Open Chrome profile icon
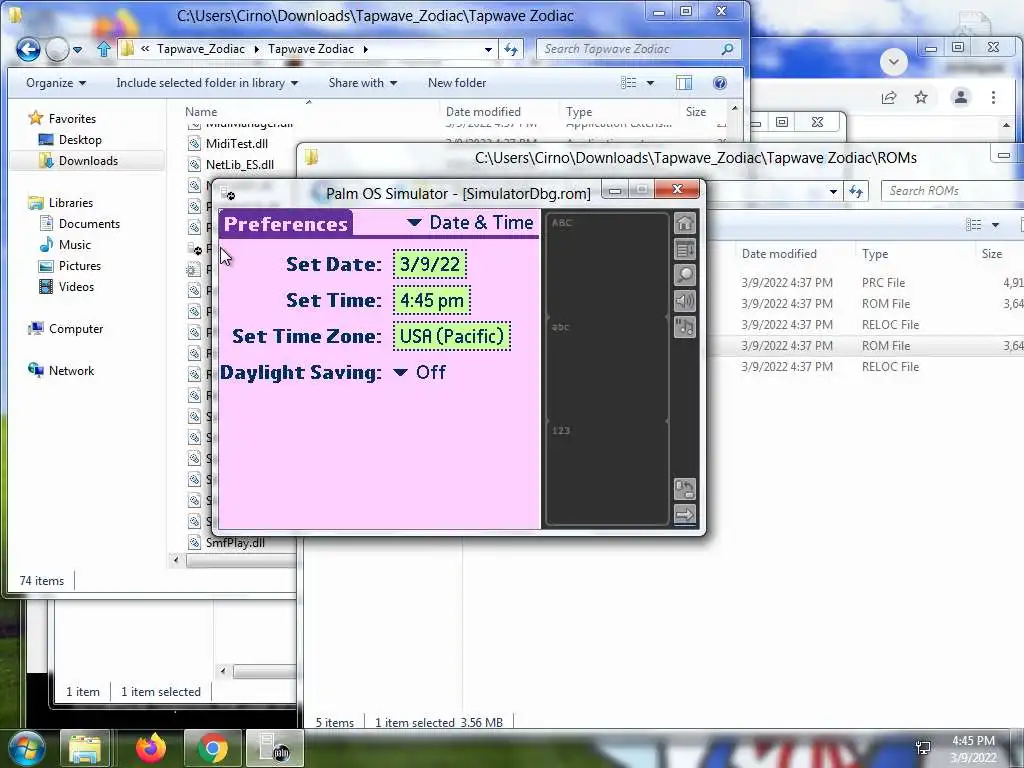The image size is (1024, 768). pyautogui.click(x=961, y=98)
